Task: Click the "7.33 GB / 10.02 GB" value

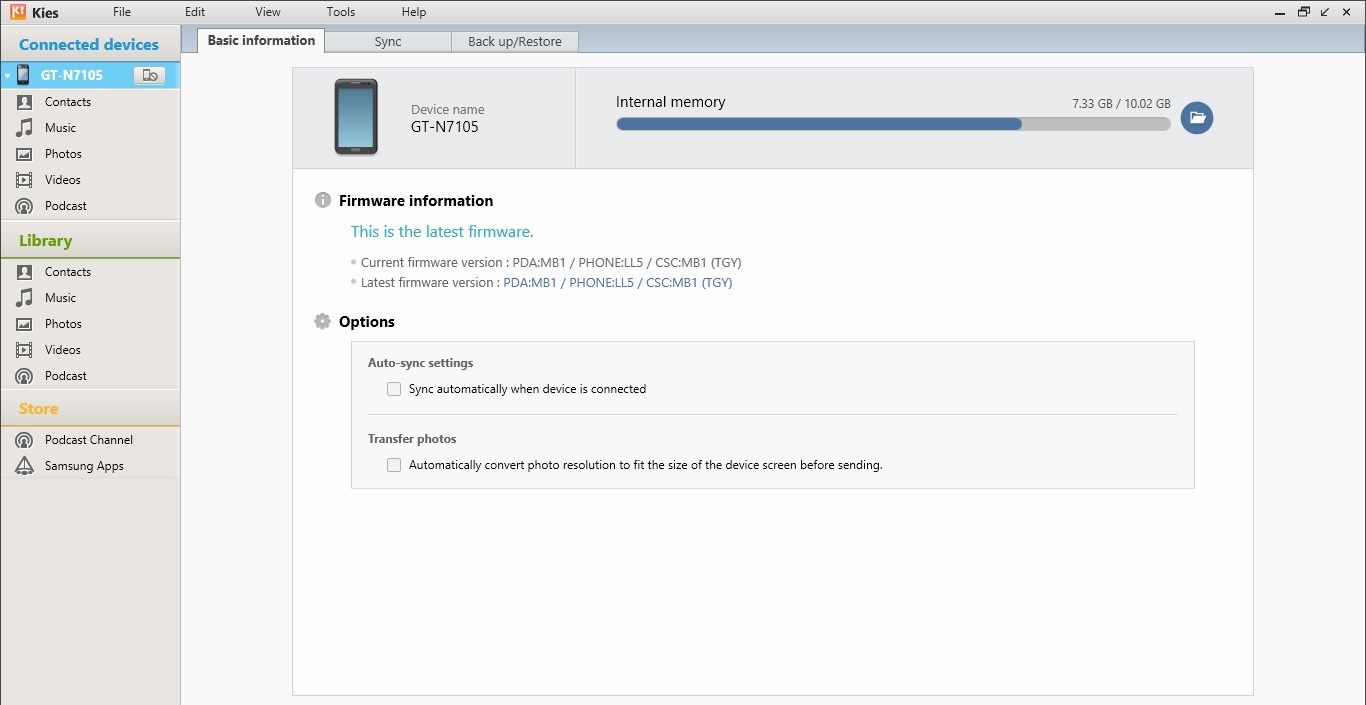Action: coord(1121,103)
